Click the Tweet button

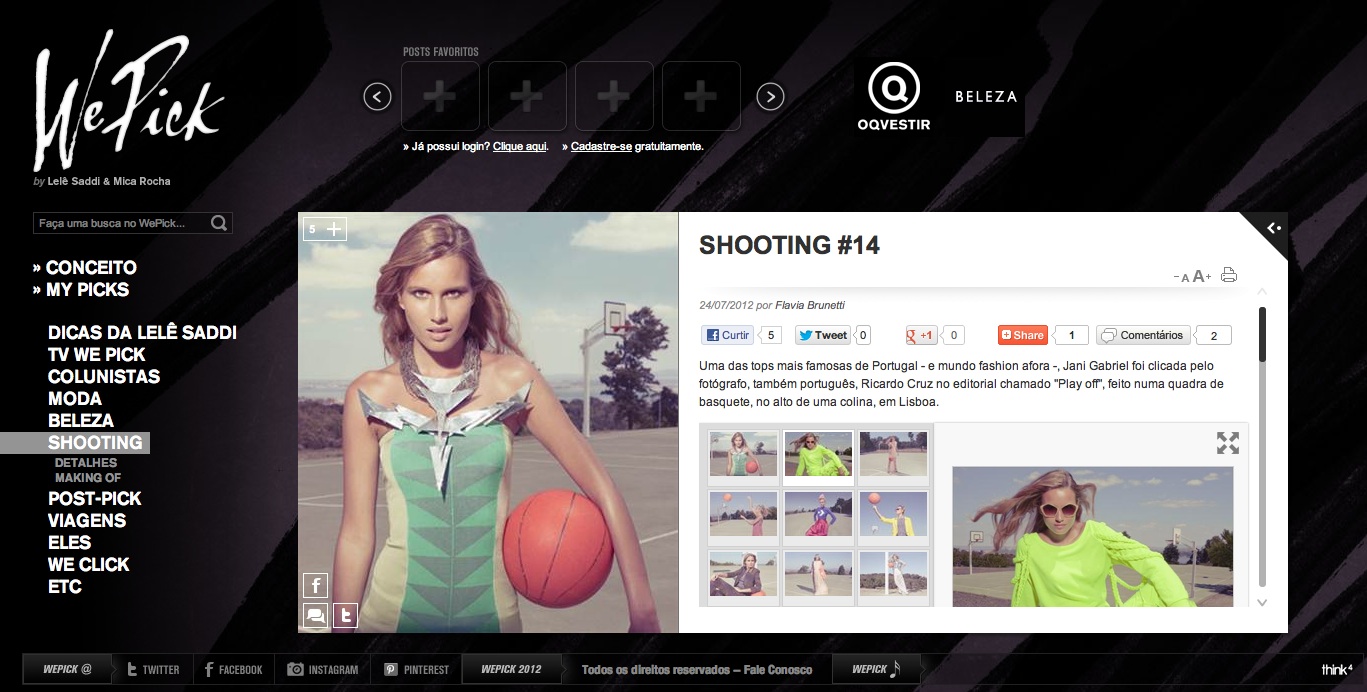(823, 335)
